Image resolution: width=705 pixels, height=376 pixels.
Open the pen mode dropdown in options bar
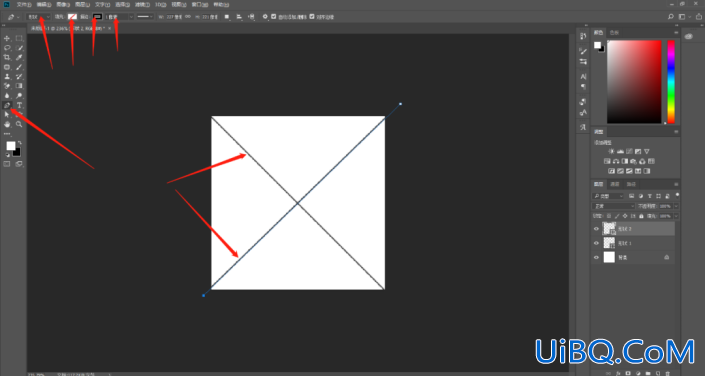tap(39, 17)
